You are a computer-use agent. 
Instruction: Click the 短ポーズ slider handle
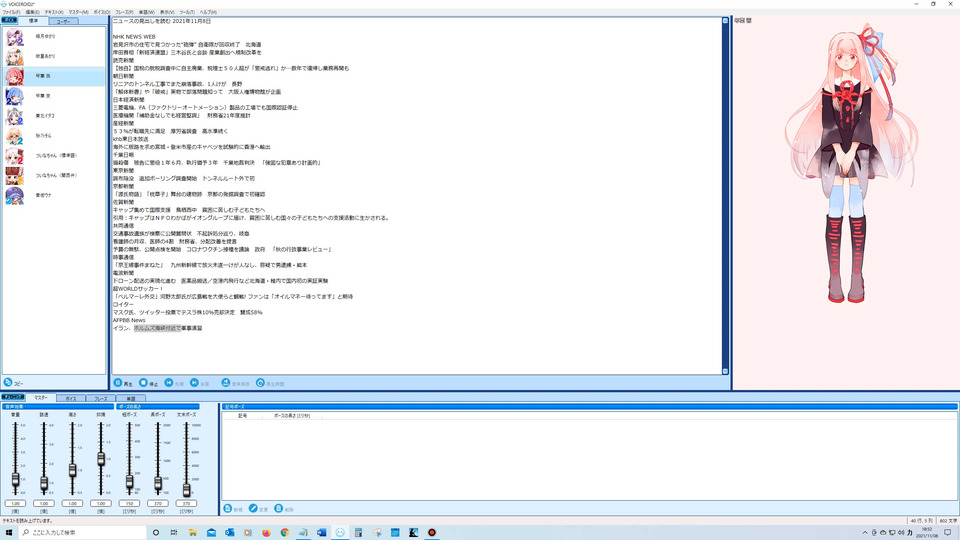[129, 482]
